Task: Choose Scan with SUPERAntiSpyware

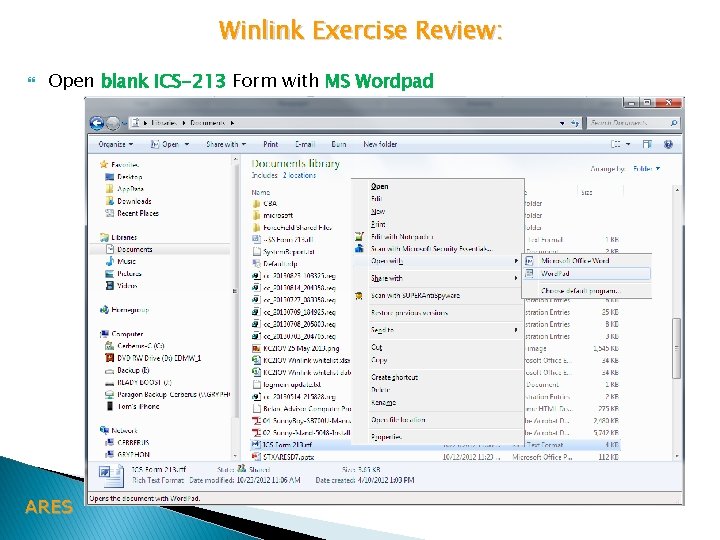Action: [x=415, y=296]
